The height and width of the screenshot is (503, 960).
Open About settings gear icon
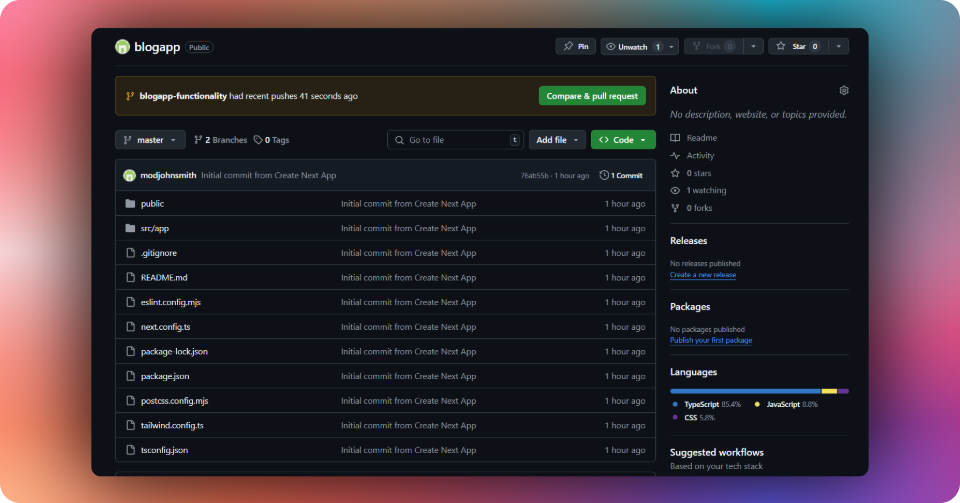[844, 91]
